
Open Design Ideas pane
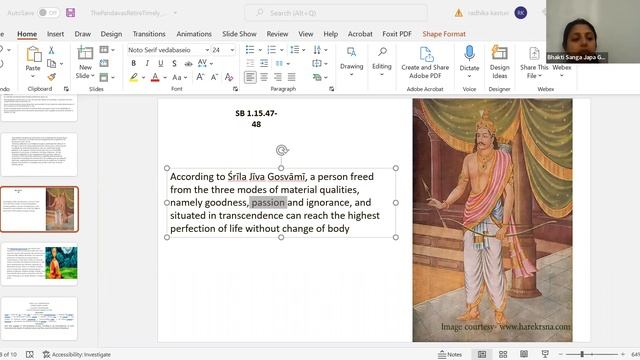(500, 62)
